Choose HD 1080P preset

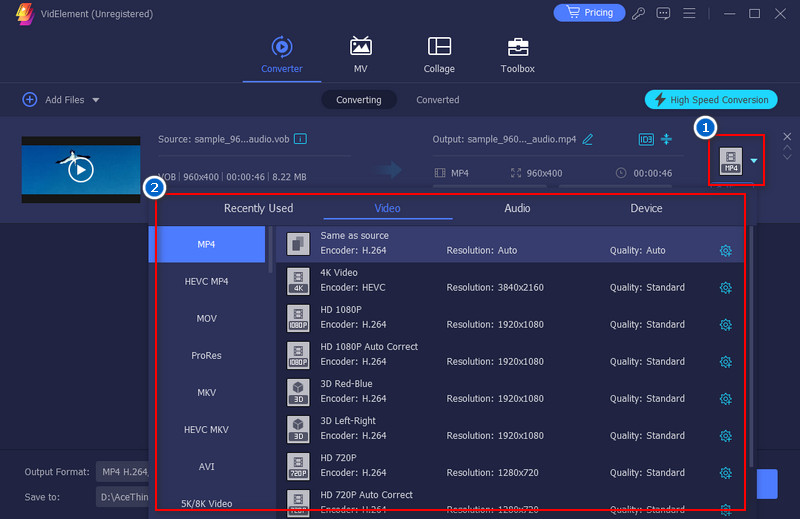point(510,317)
